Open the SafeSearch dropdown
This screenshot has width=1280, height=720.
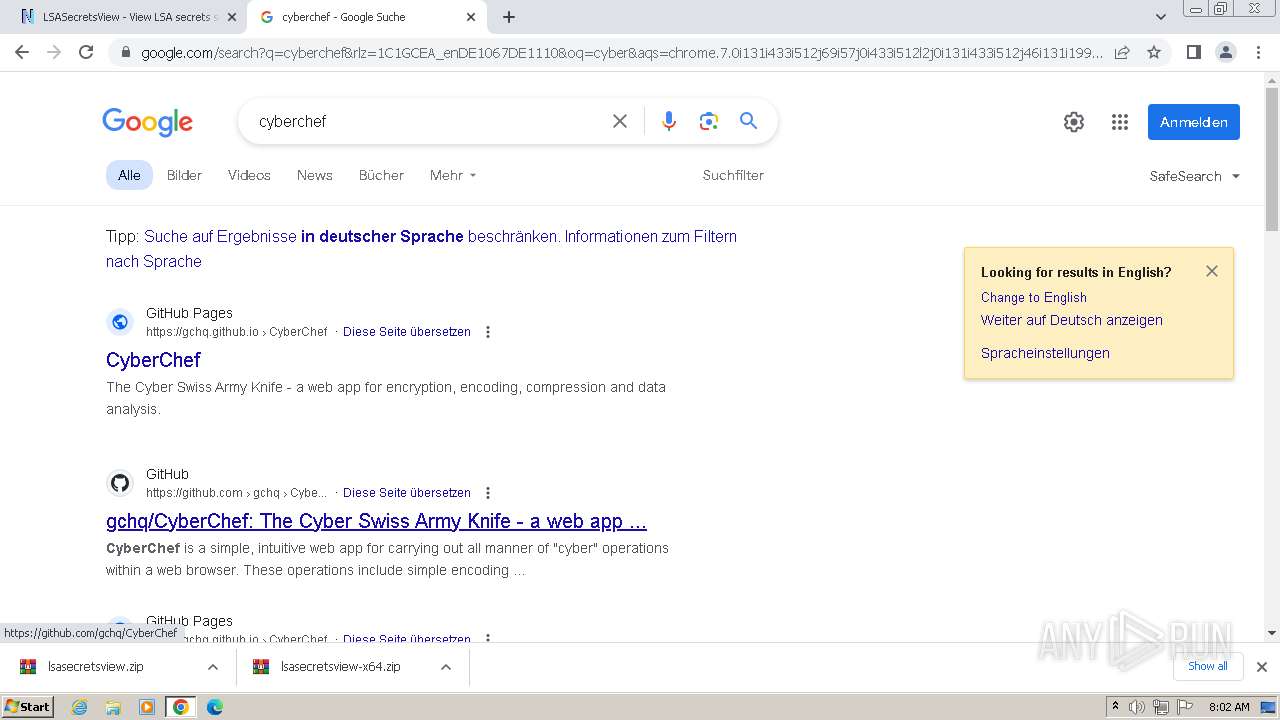(x=1194, y=176)
